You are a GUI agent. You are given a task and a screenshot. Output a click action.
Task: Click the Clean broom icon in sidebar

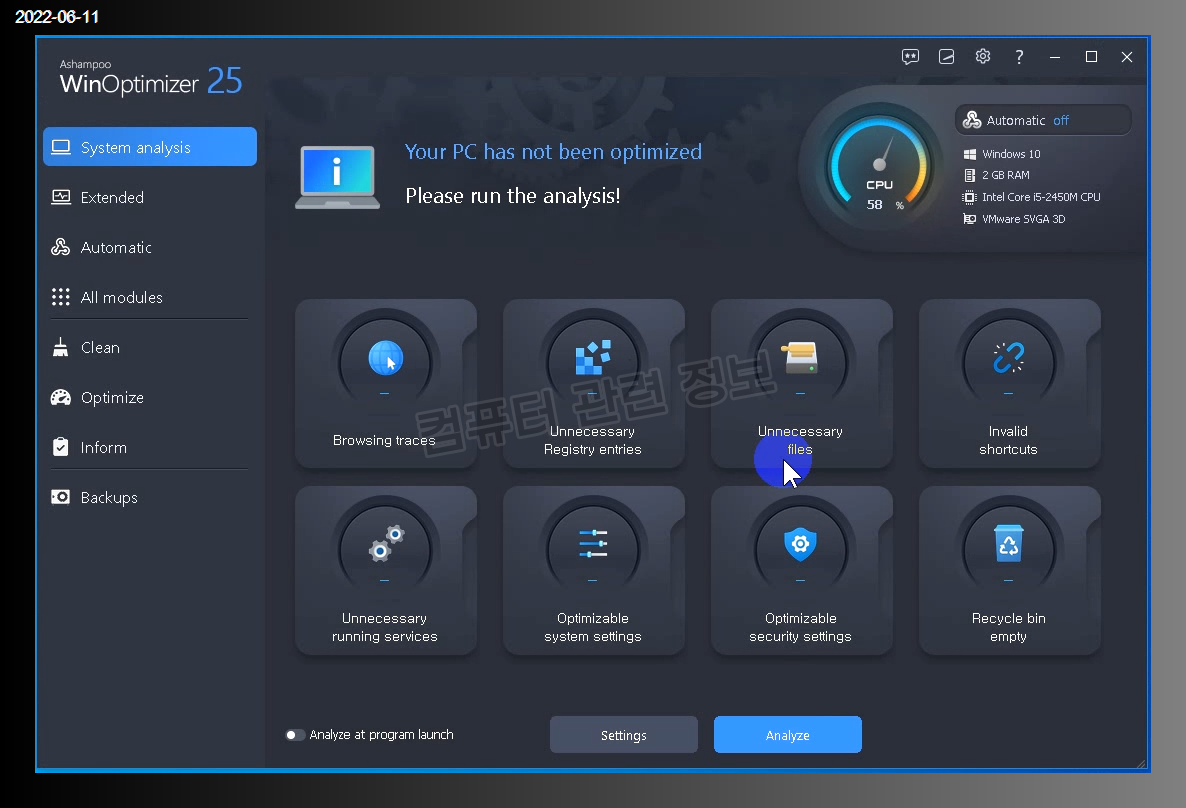click(61, 347)
